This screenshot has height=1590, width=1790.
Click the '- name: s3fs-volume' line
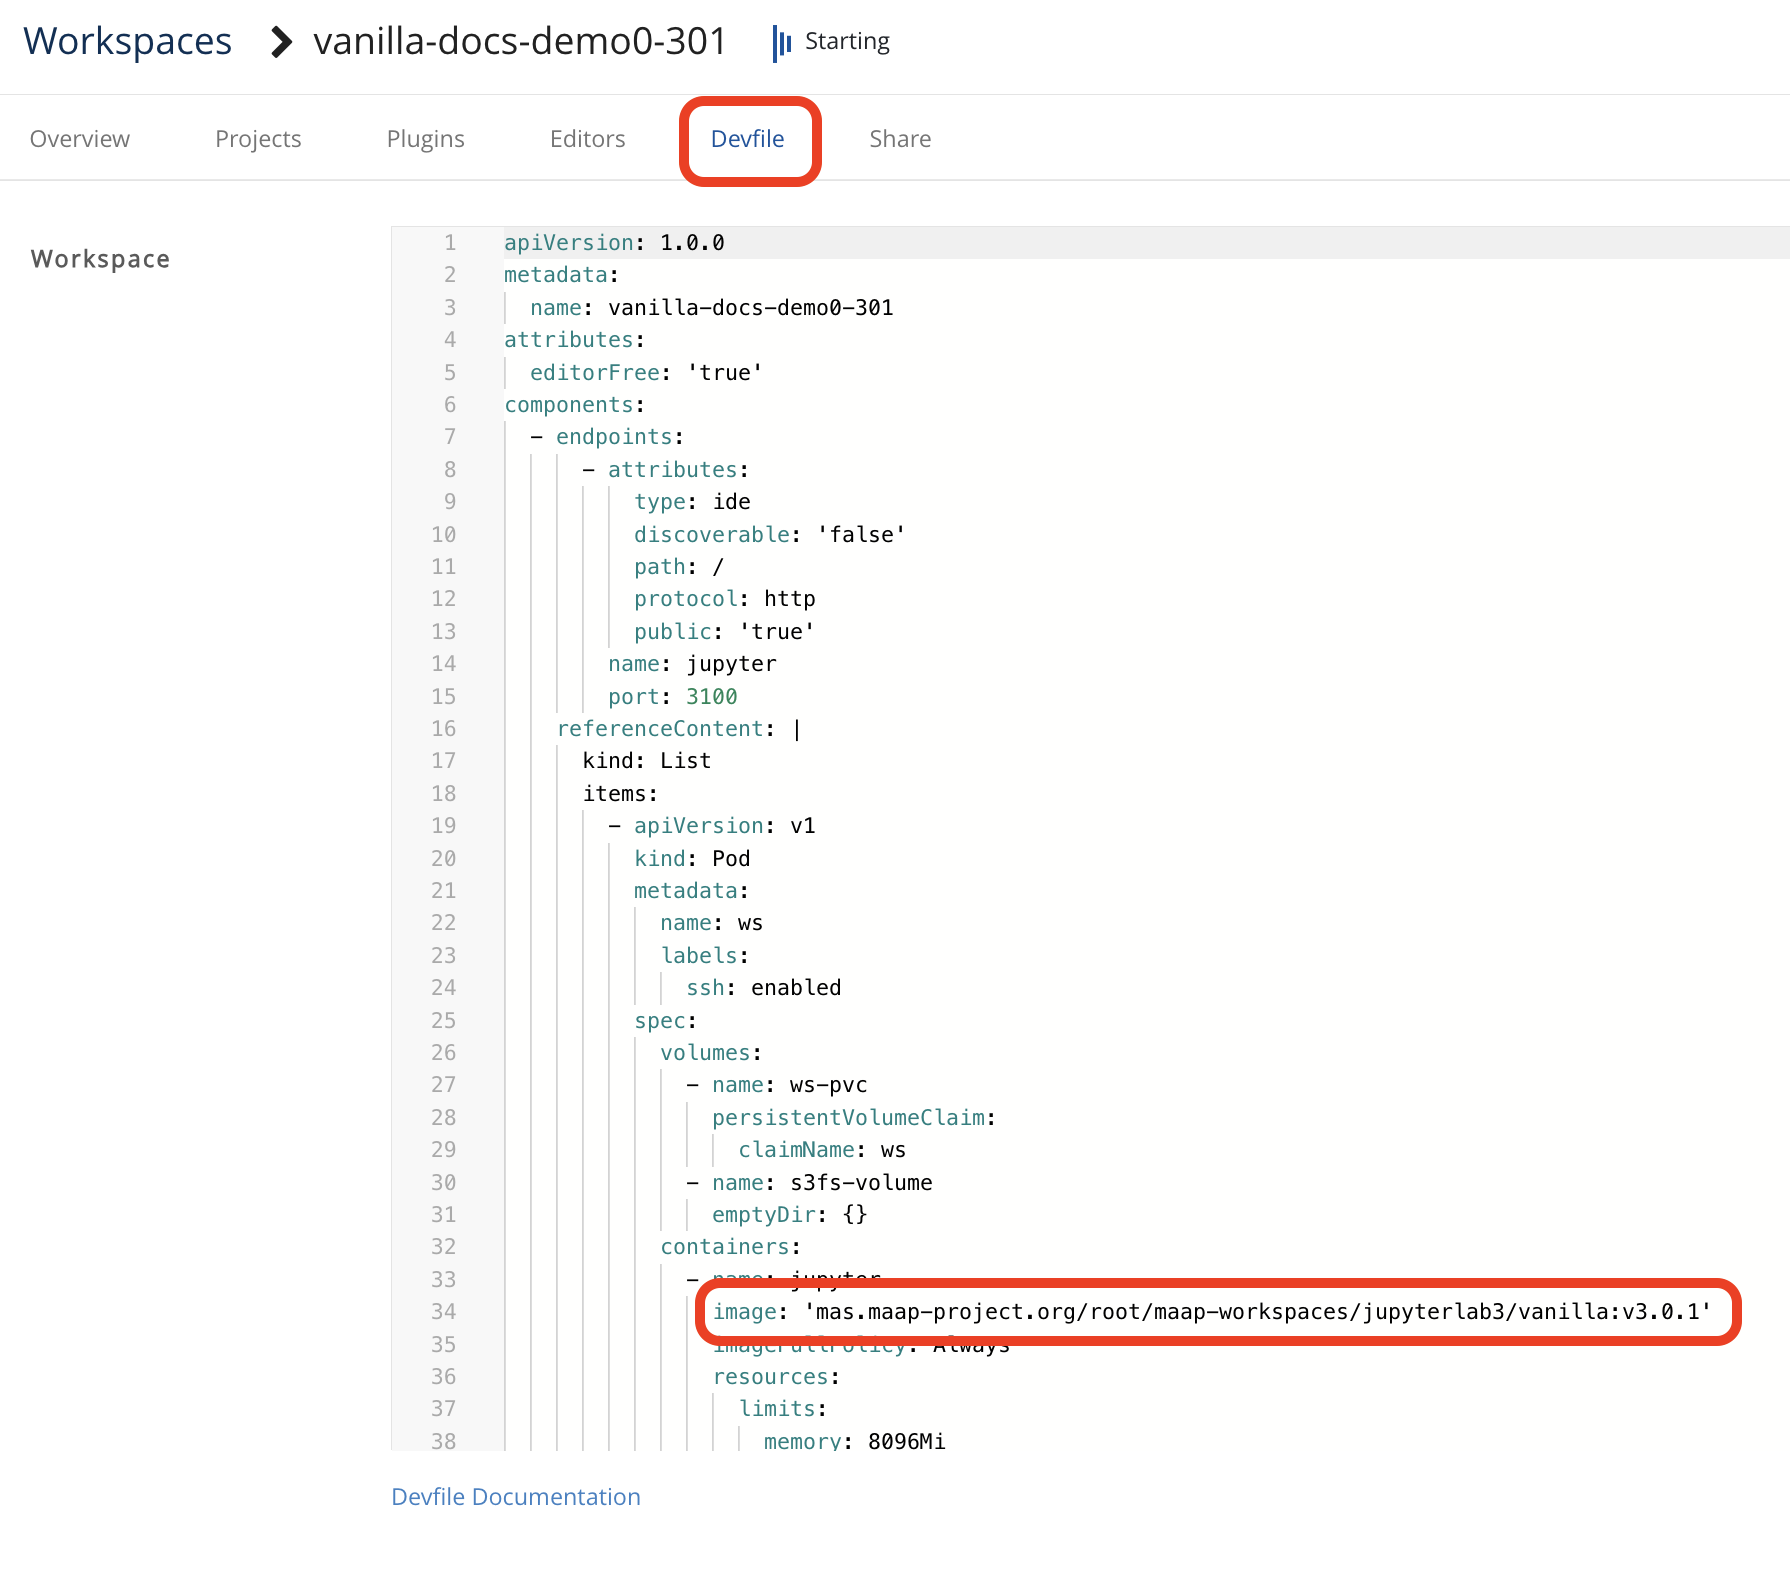pos(809,1183)
